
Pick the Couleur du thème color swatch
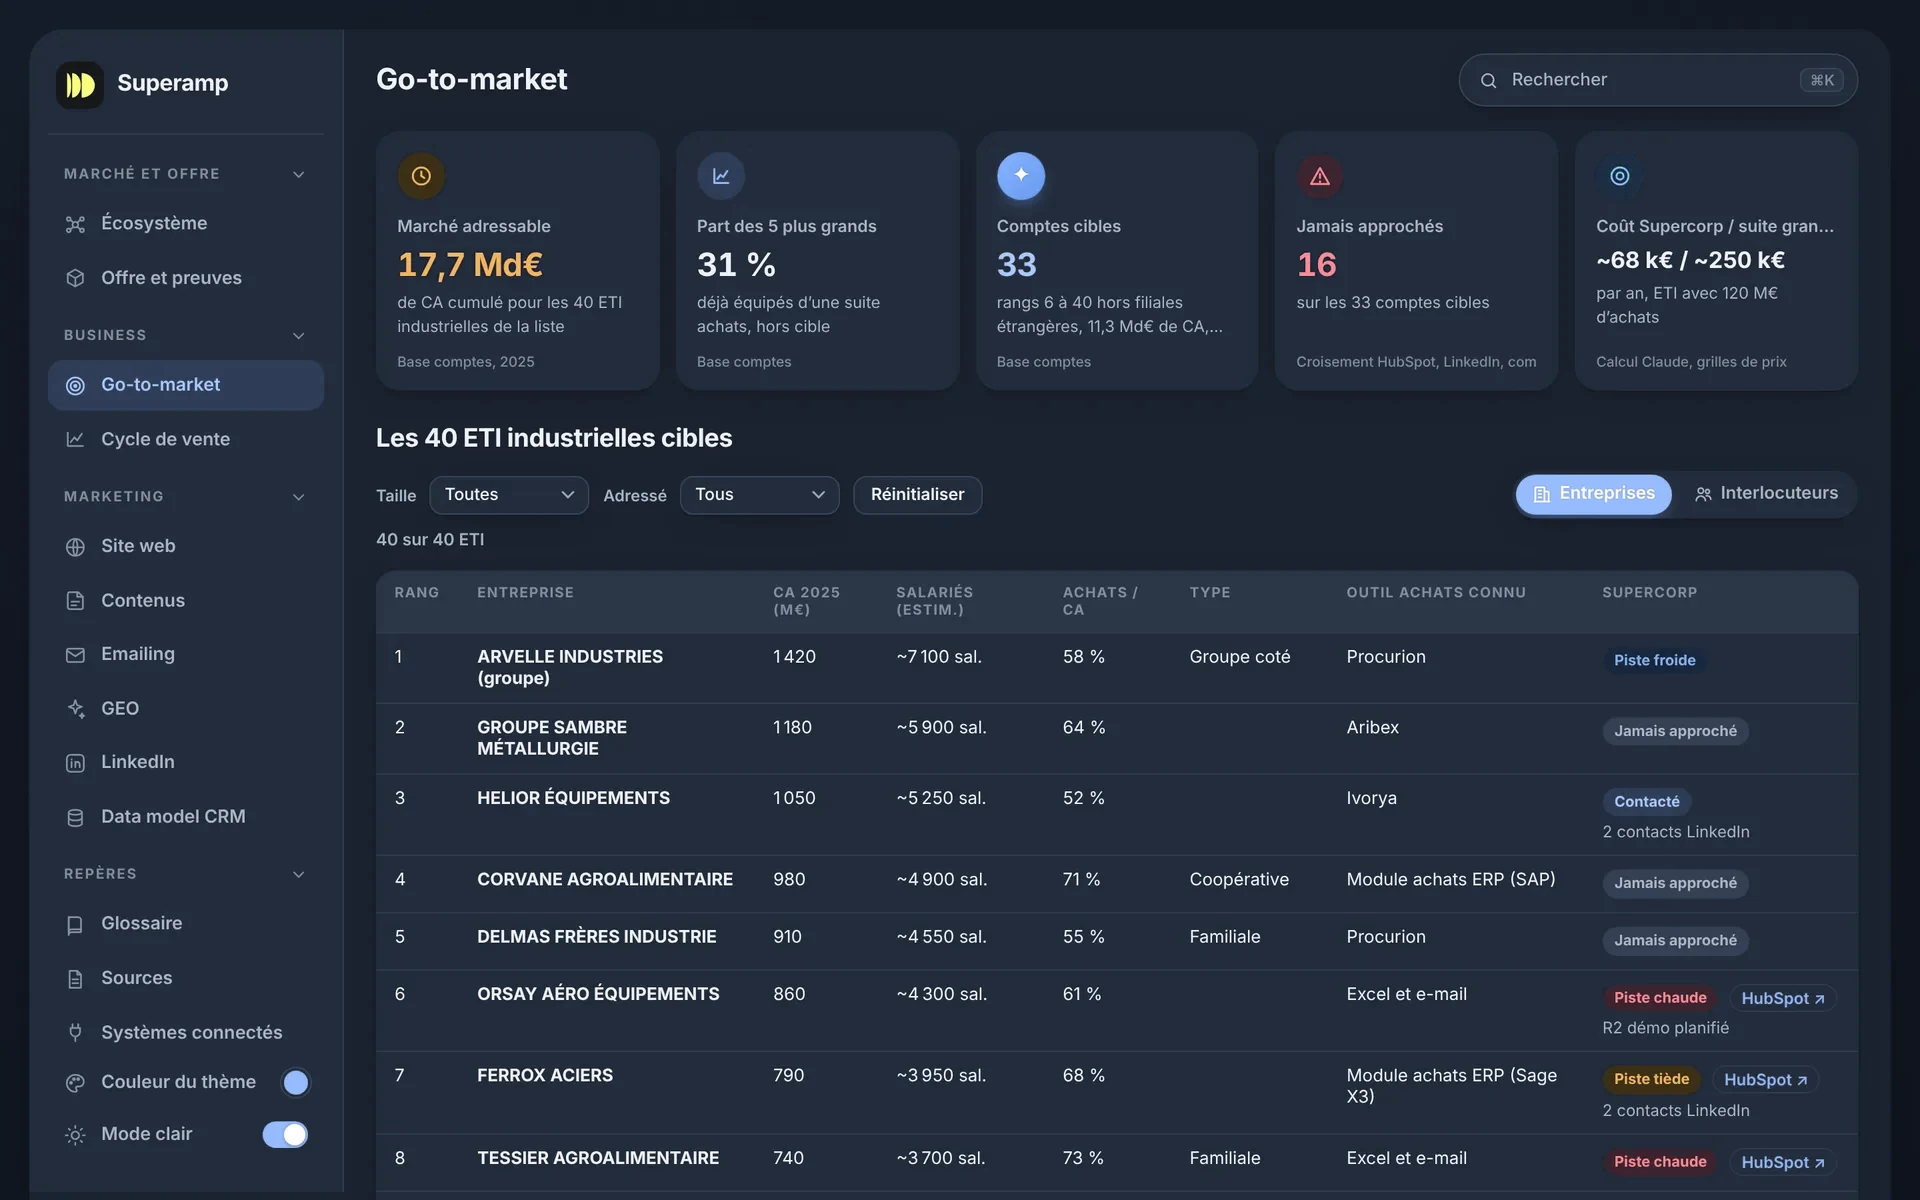click(x=295, y=1082)
